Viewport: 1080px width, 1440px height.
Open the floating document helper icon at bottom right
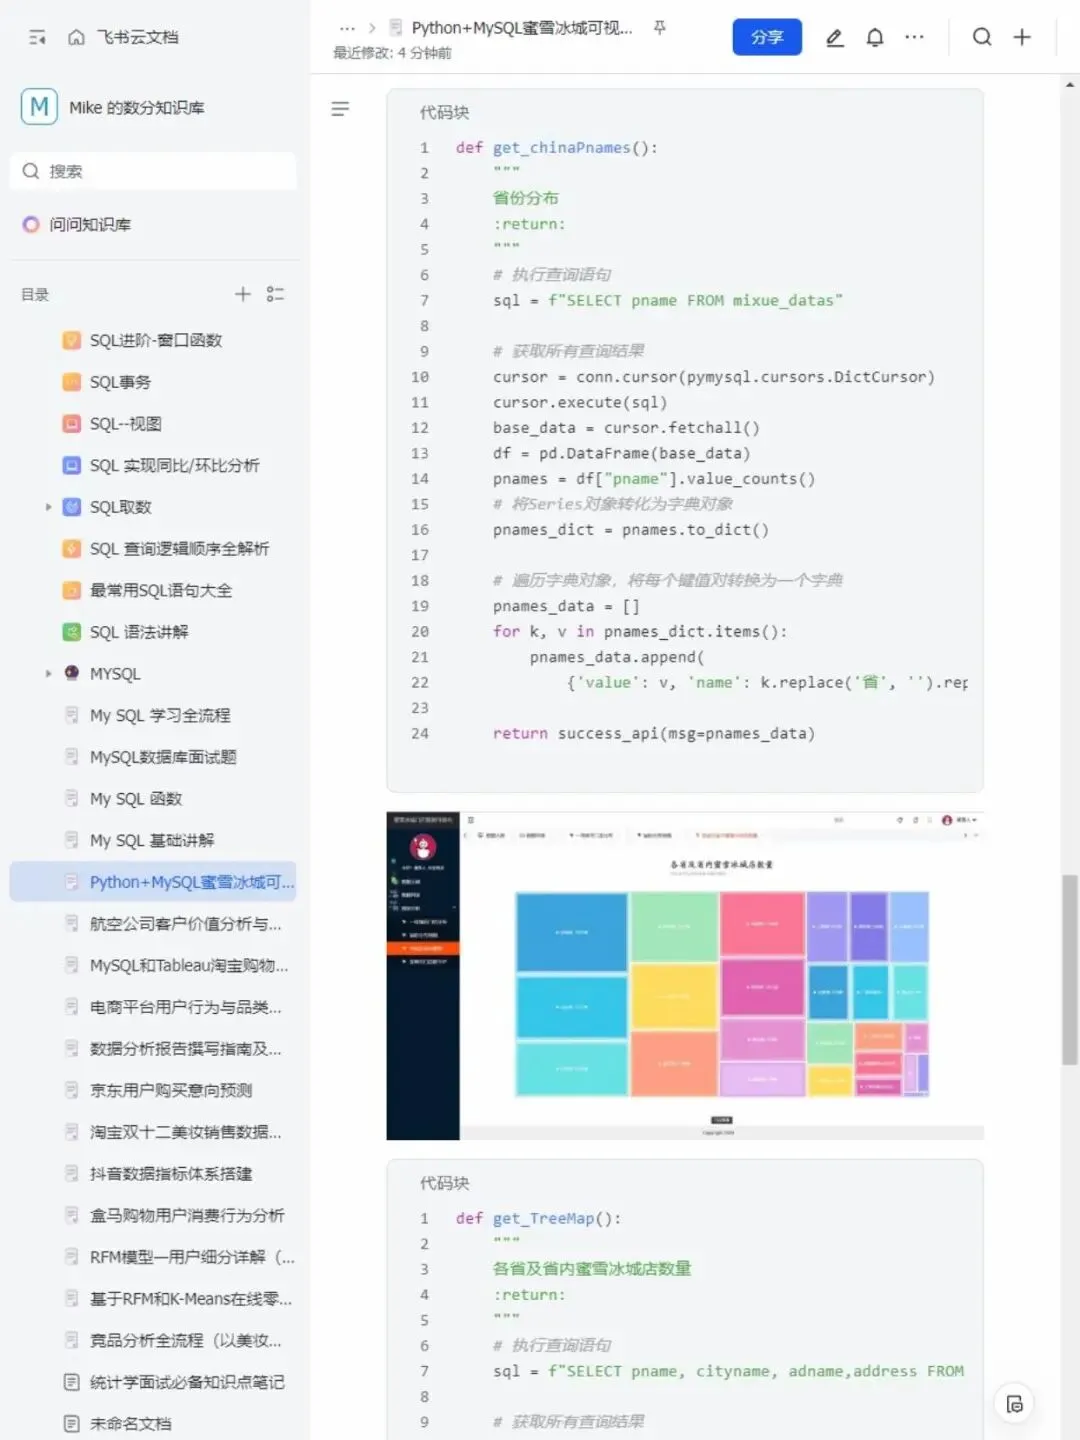pos(1014,1403)
